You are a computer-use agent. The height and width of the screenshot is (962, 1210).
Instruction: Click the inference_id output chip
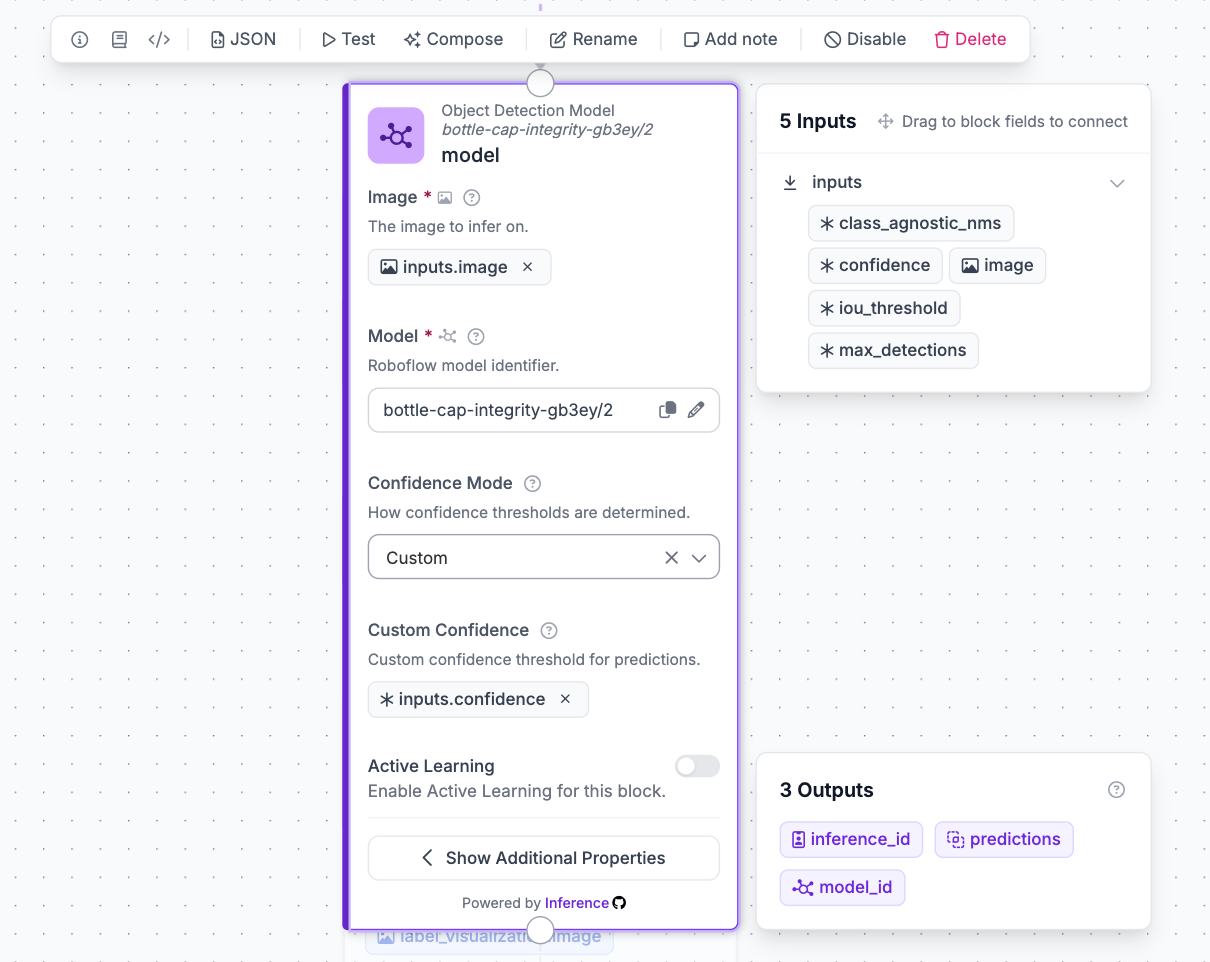coord(851,840)
